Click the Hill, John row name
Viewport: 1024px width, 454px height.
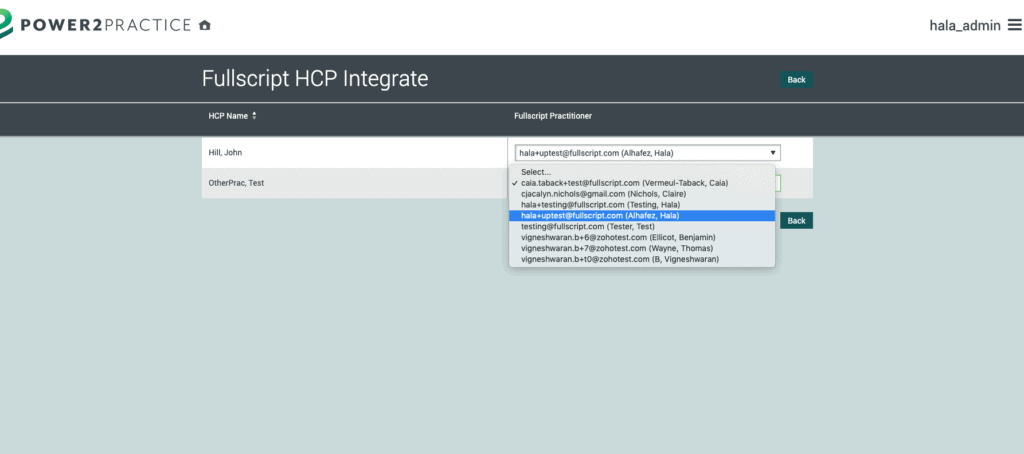(x=225, y=153)
